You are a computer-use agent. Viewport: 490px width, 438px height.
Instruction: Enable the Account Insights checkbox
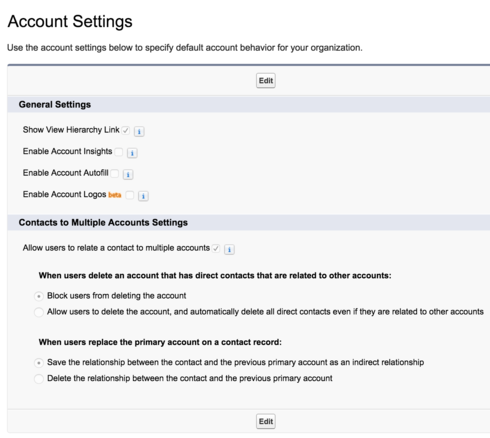(118, 152)
